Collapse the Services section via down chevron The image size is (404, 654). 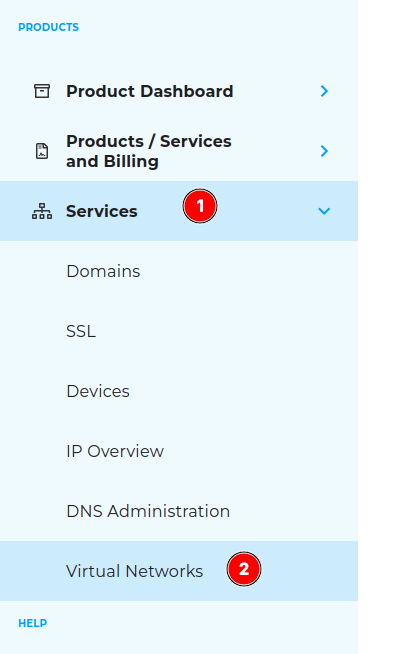[x=324, y=211]
